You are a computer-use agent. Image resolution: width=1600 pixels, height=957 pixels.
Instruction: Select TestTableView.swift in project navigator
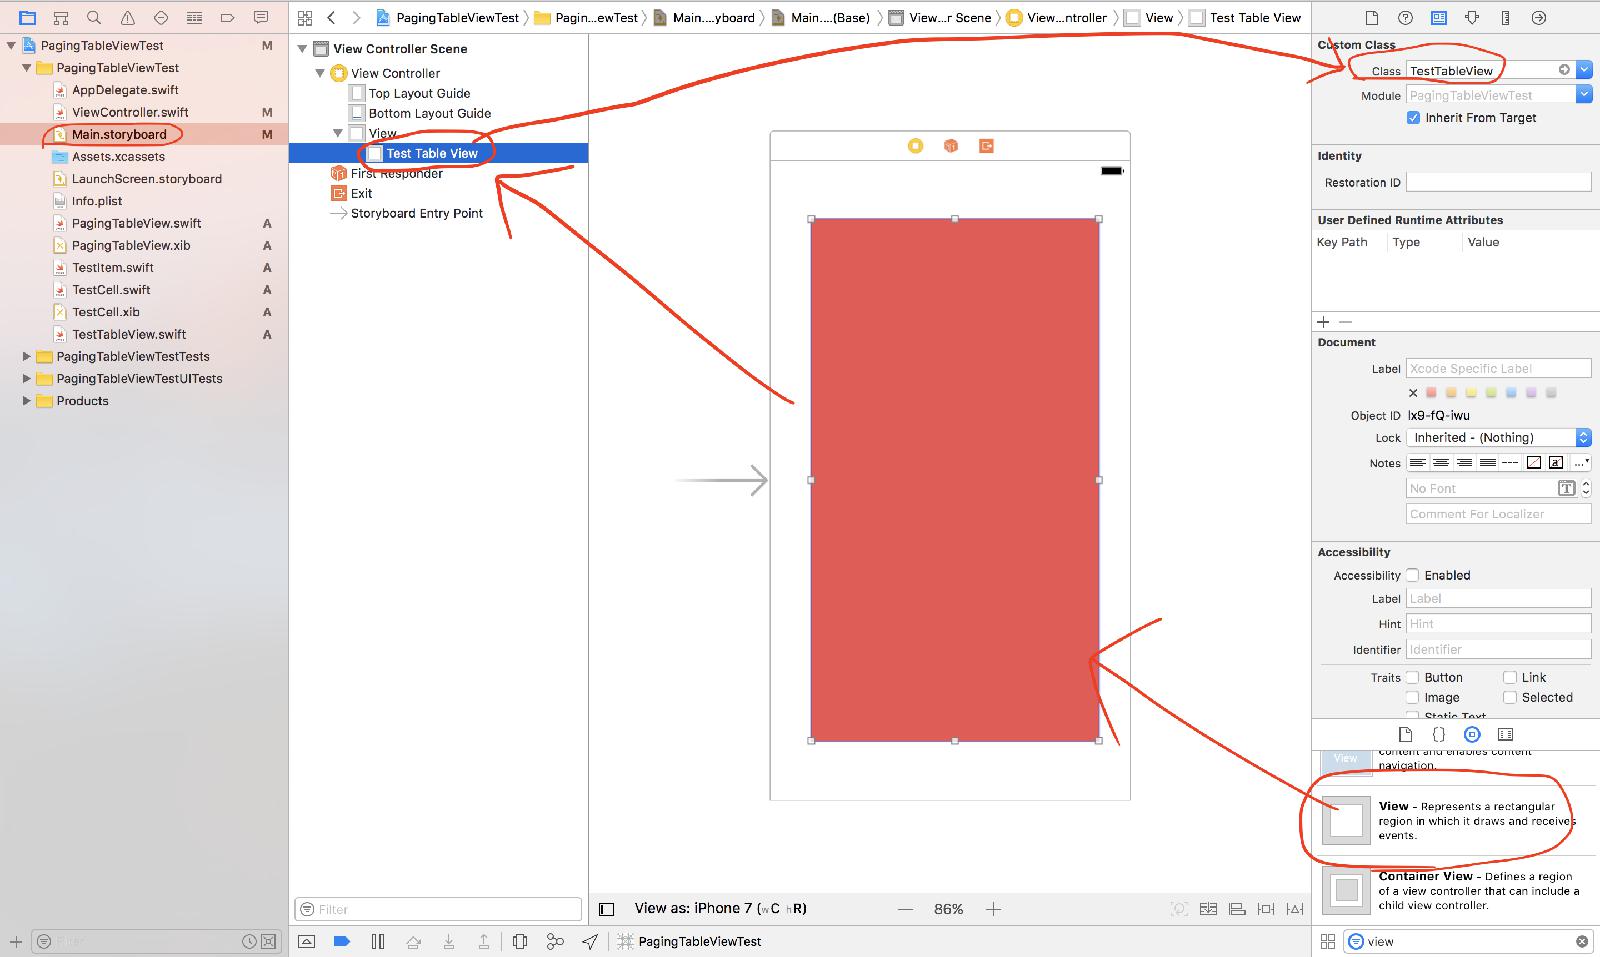coord(129,334)
